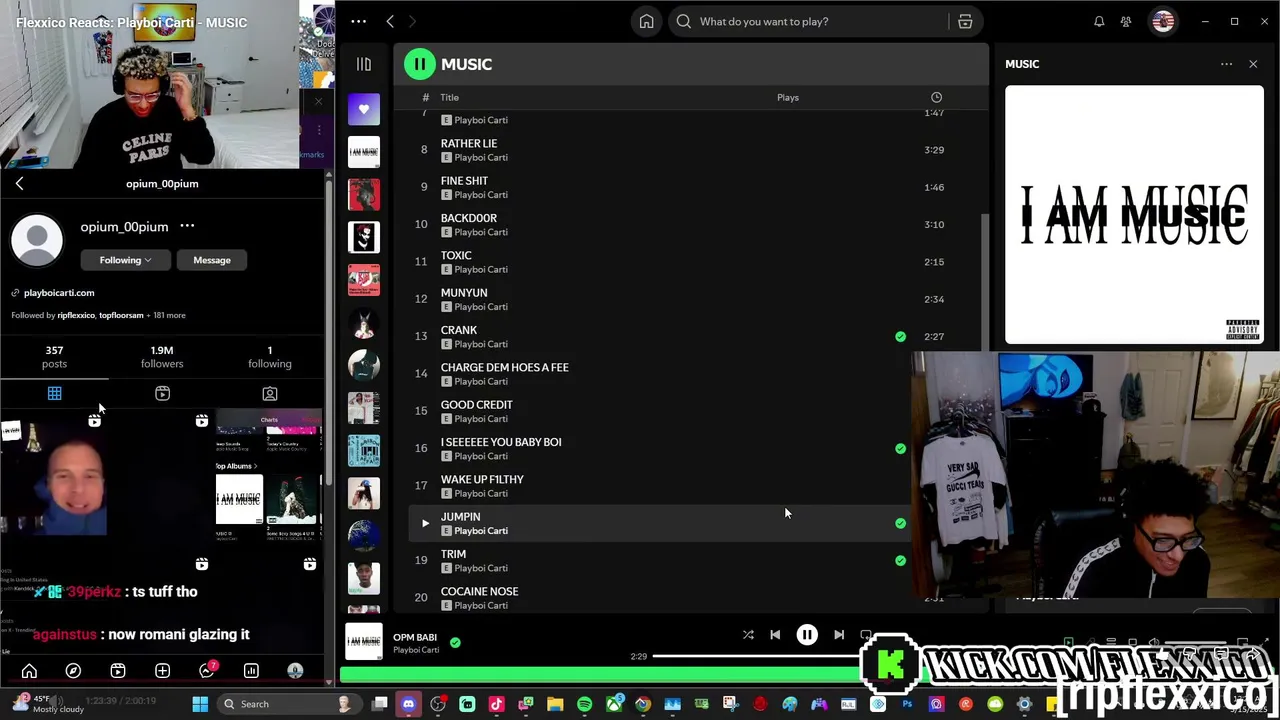Open Instagram messenger with notification badge
Screen dimensions: 1280x720
207,670
